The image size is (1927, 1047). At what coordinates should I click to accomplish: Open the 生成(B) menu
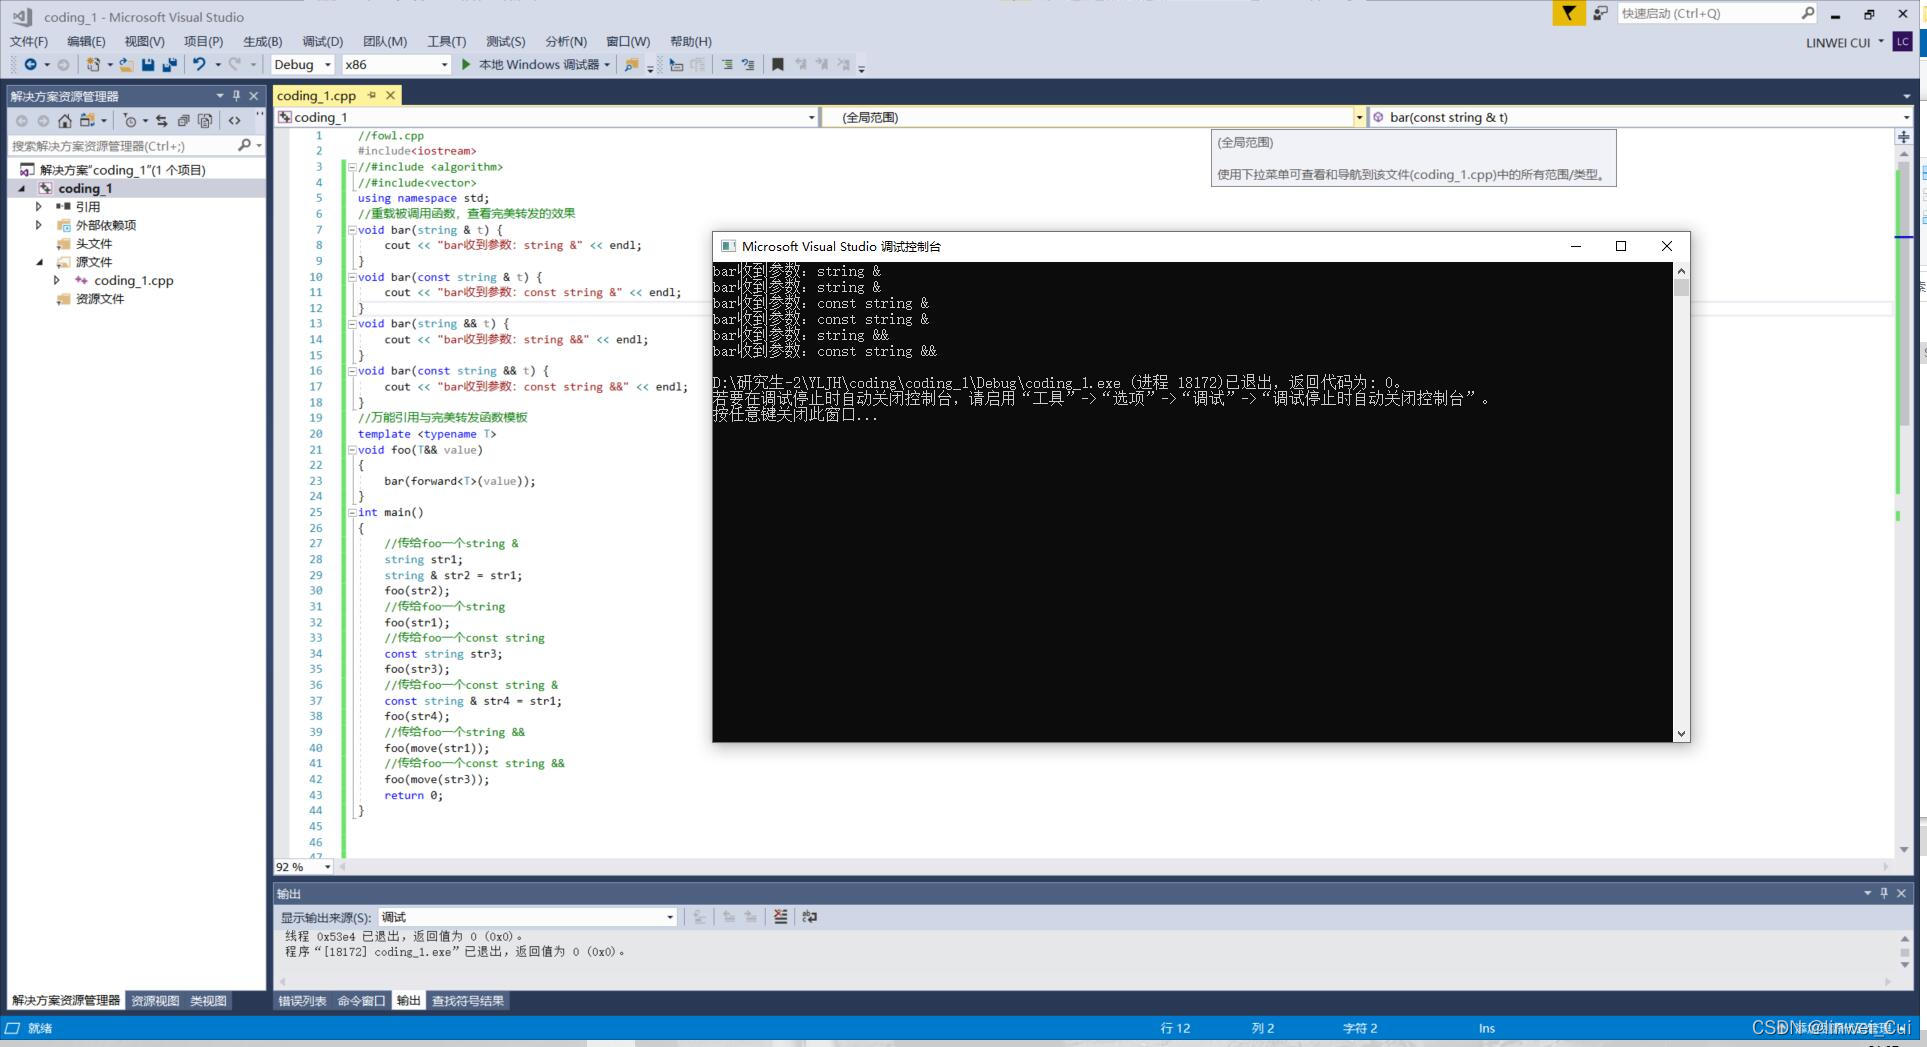click(x=262, y=41)
